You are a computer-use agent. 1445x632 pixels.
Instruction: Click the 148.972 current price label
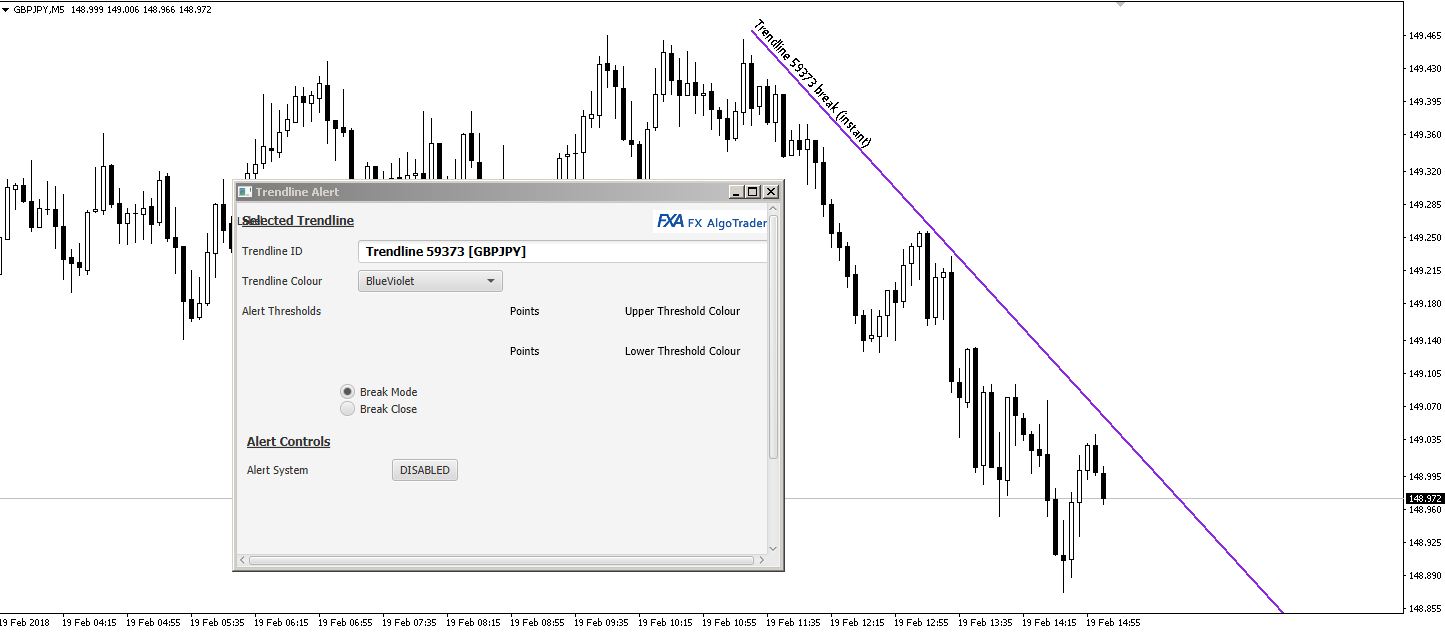point(1424,498)
